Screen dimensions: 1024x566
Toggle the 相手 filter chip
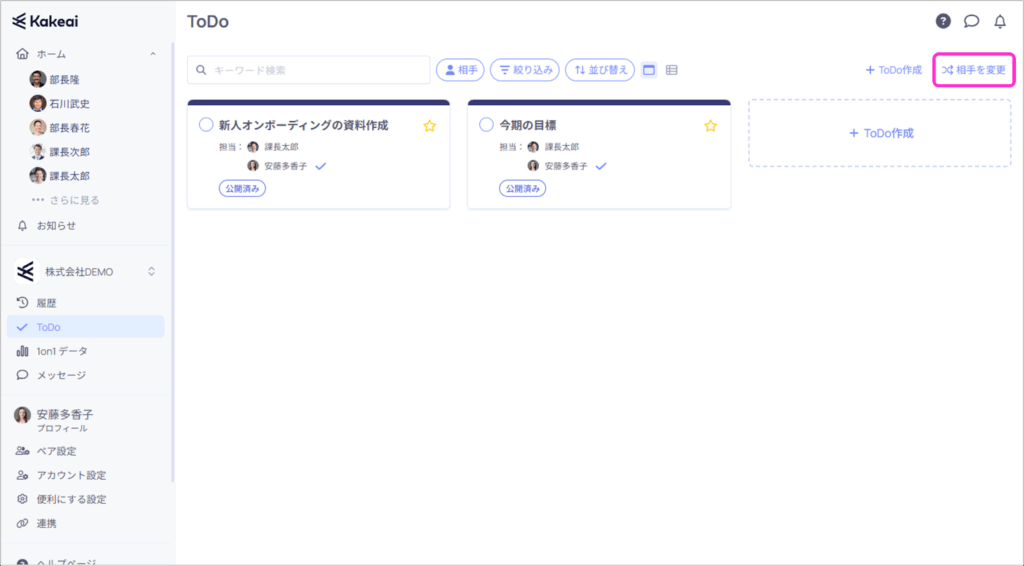click(460, 70)
